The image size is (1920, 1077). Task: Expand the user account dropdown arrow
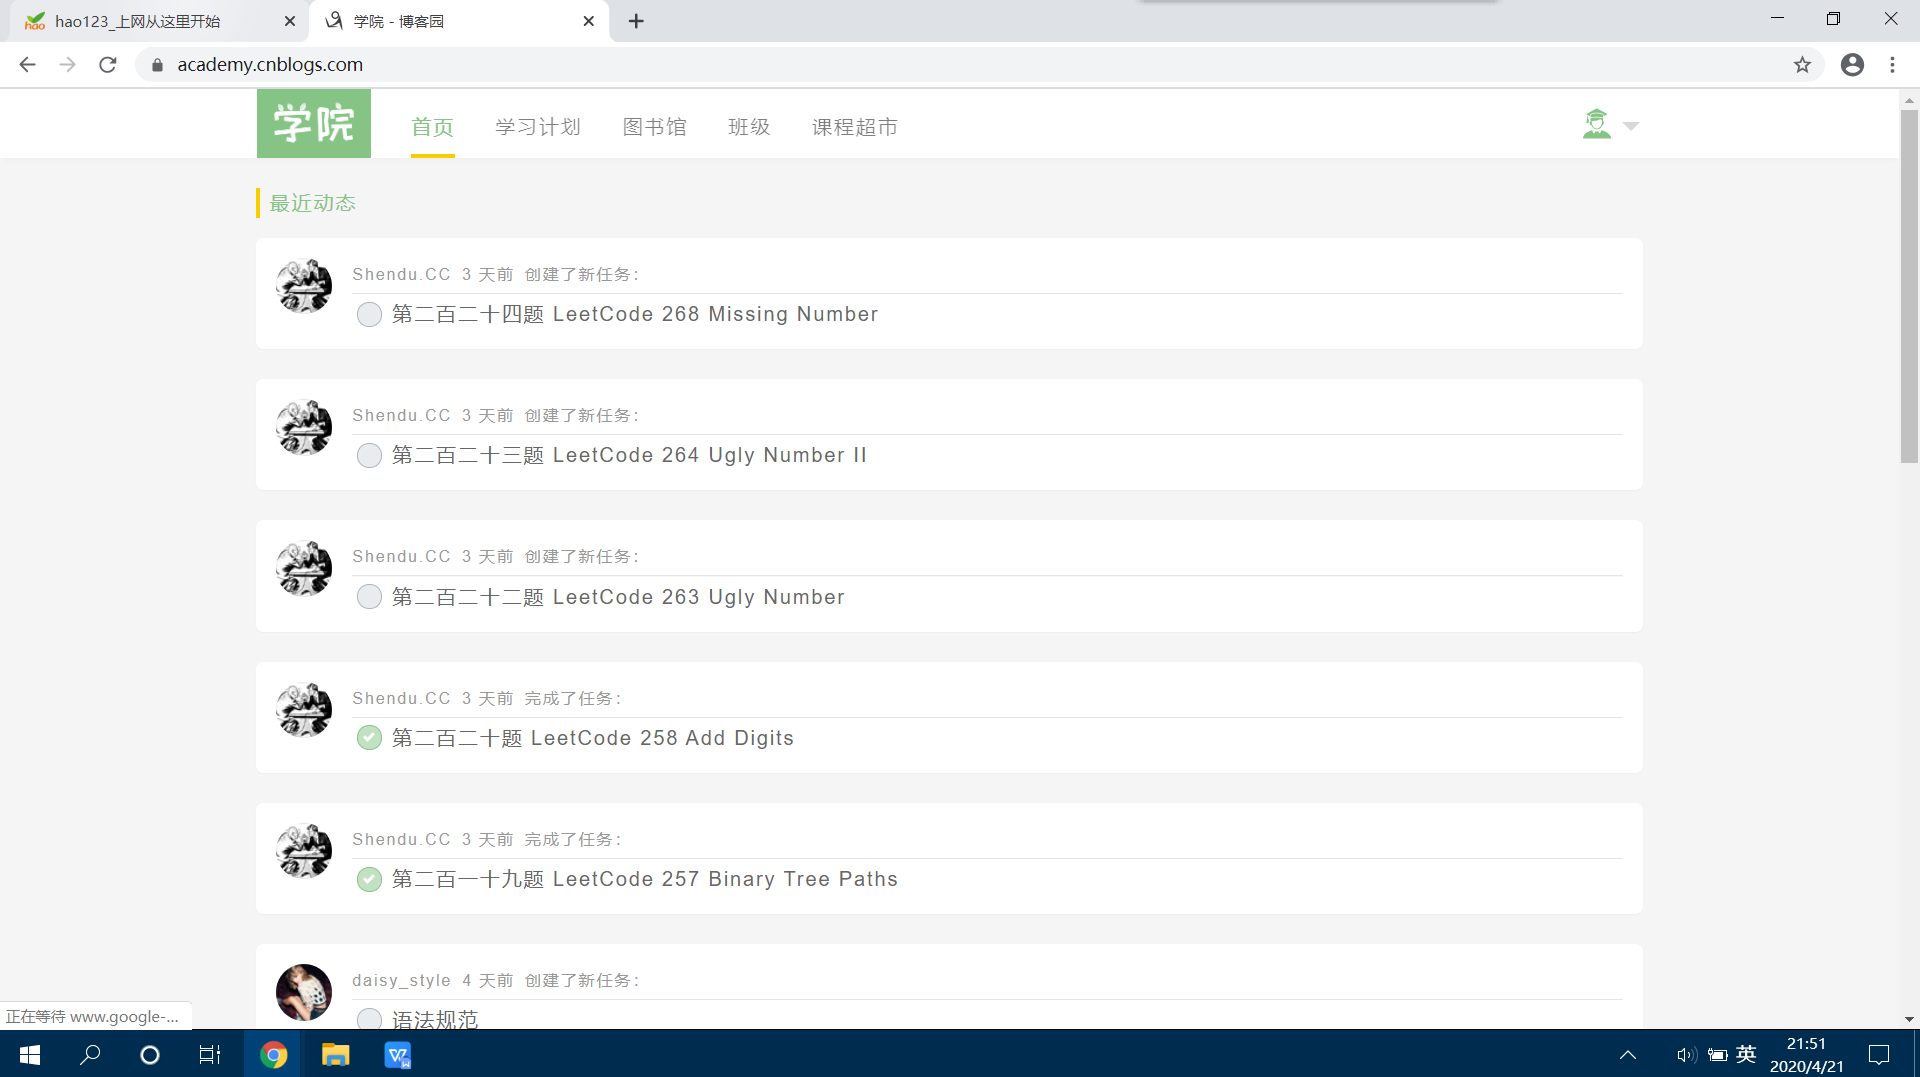[x=1631, y=126]
